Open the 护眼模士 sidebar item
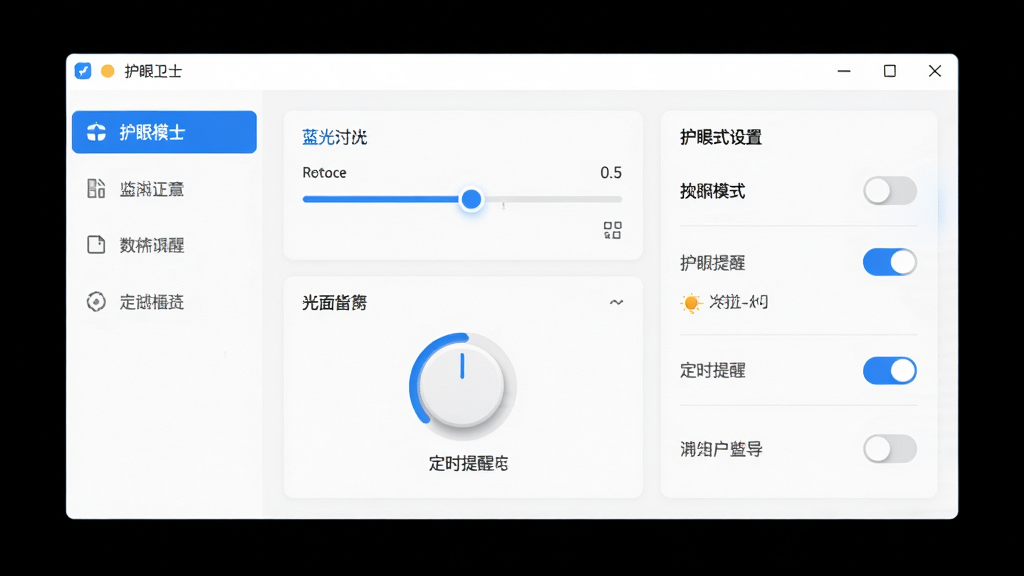Screen dimensions: 1024x576 (164, 132)
